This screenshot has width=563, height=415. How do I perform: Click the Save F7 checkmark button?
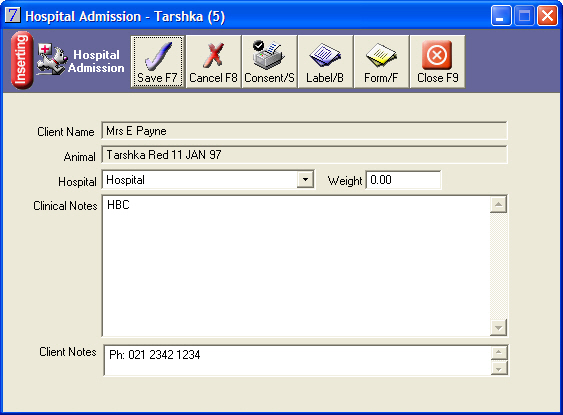point(157,61)
